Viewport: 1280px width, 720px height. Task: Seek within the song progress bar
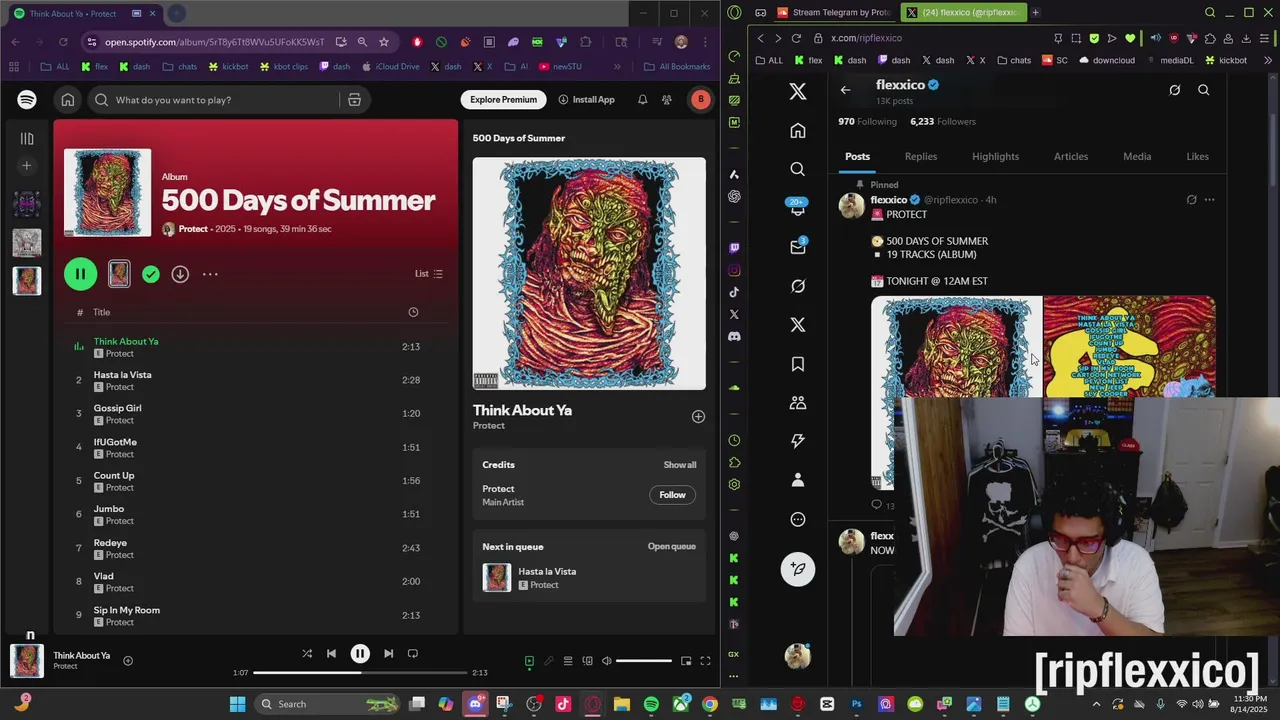[360, 672]
